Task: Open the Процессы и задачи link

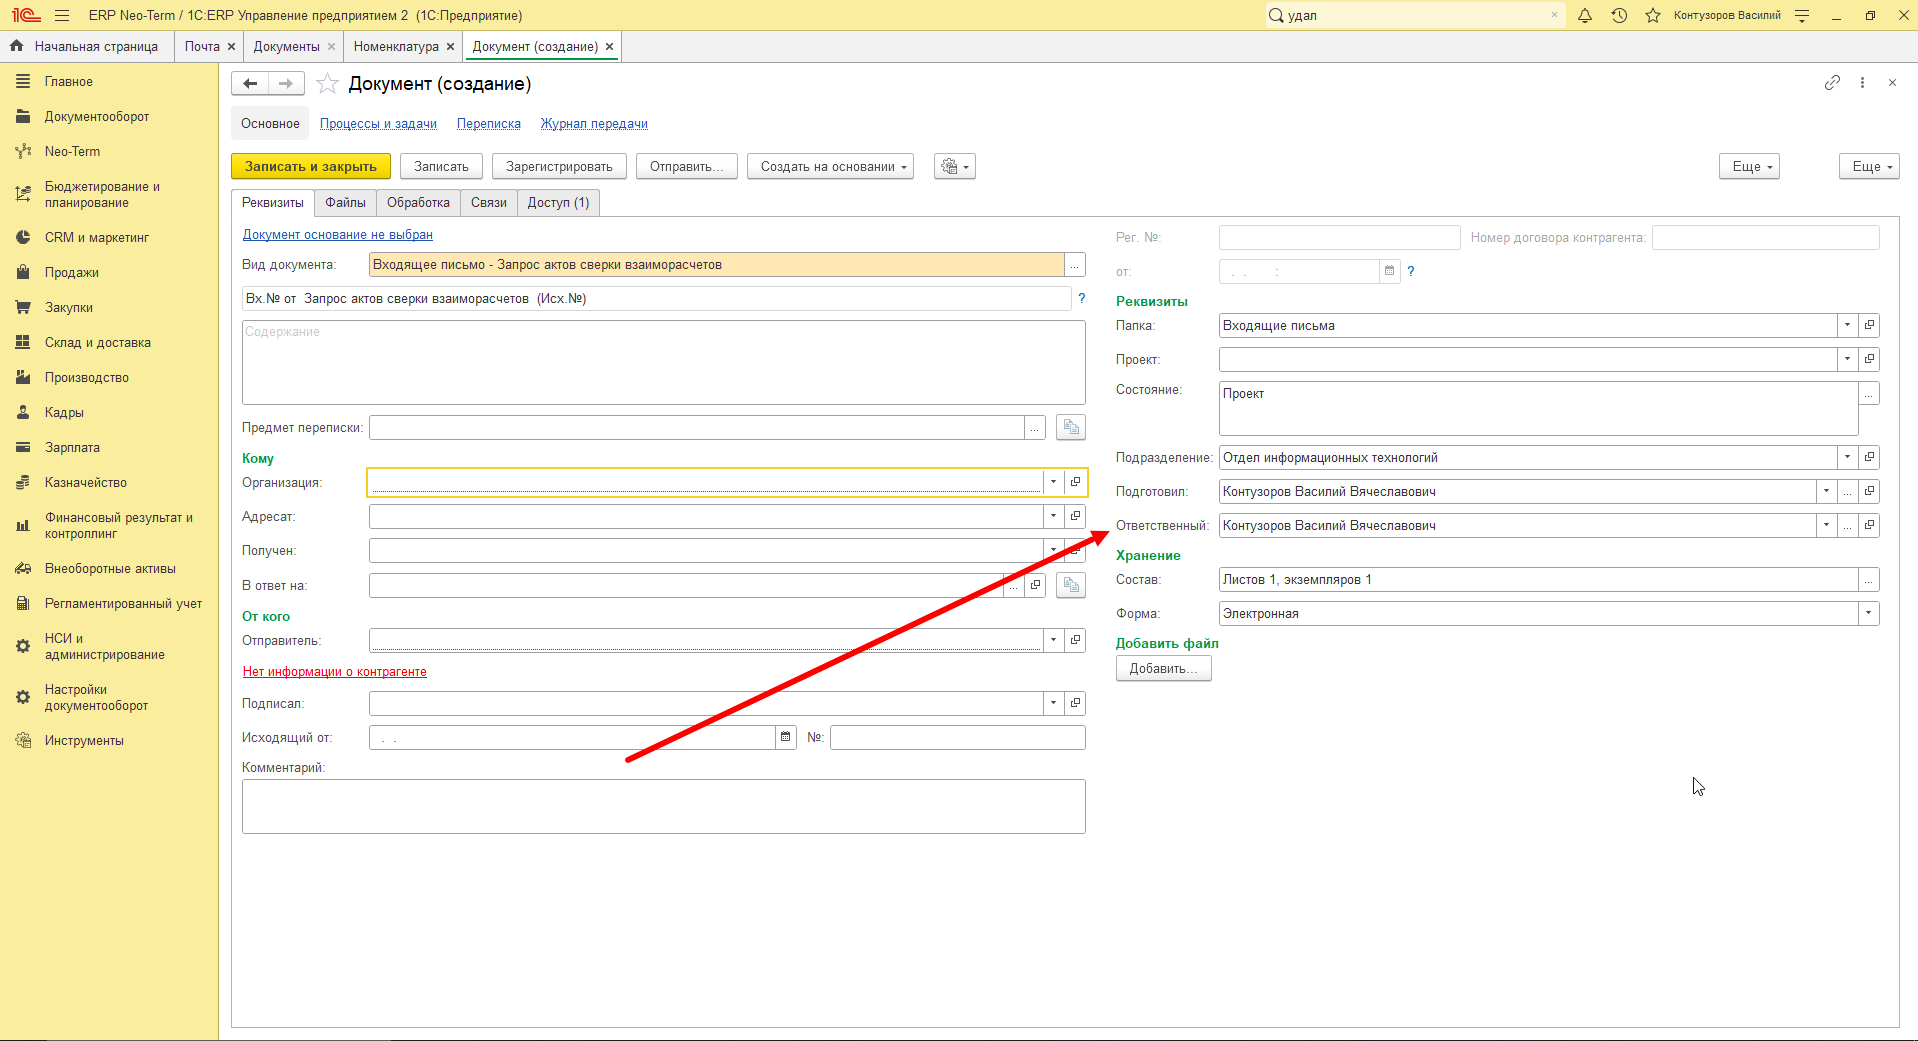Action: click(x=378, y=123)
